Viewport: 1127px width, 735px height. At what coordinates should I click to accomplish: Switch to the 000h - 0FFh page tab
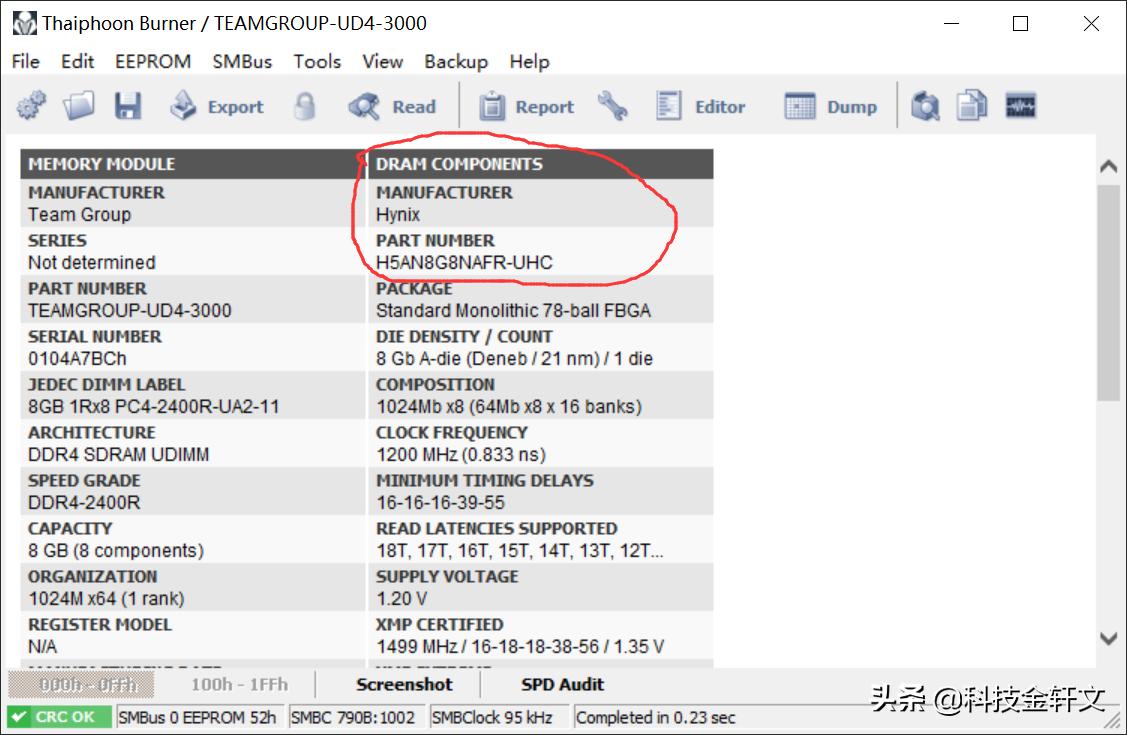point(81,685)
